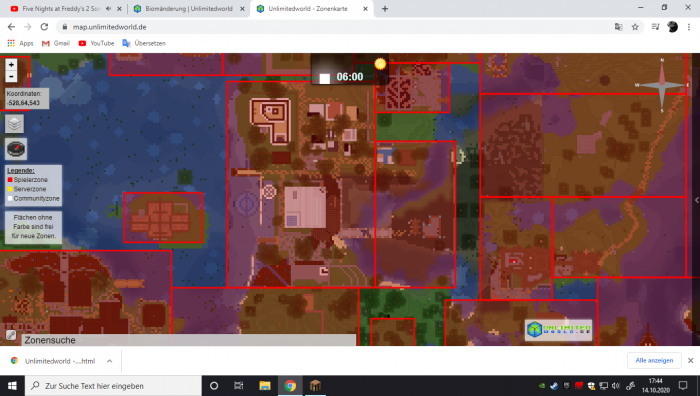This screenshot has height=396, width=700.
Task: Open the network tray icon
Action: click(x=604, y=386)
